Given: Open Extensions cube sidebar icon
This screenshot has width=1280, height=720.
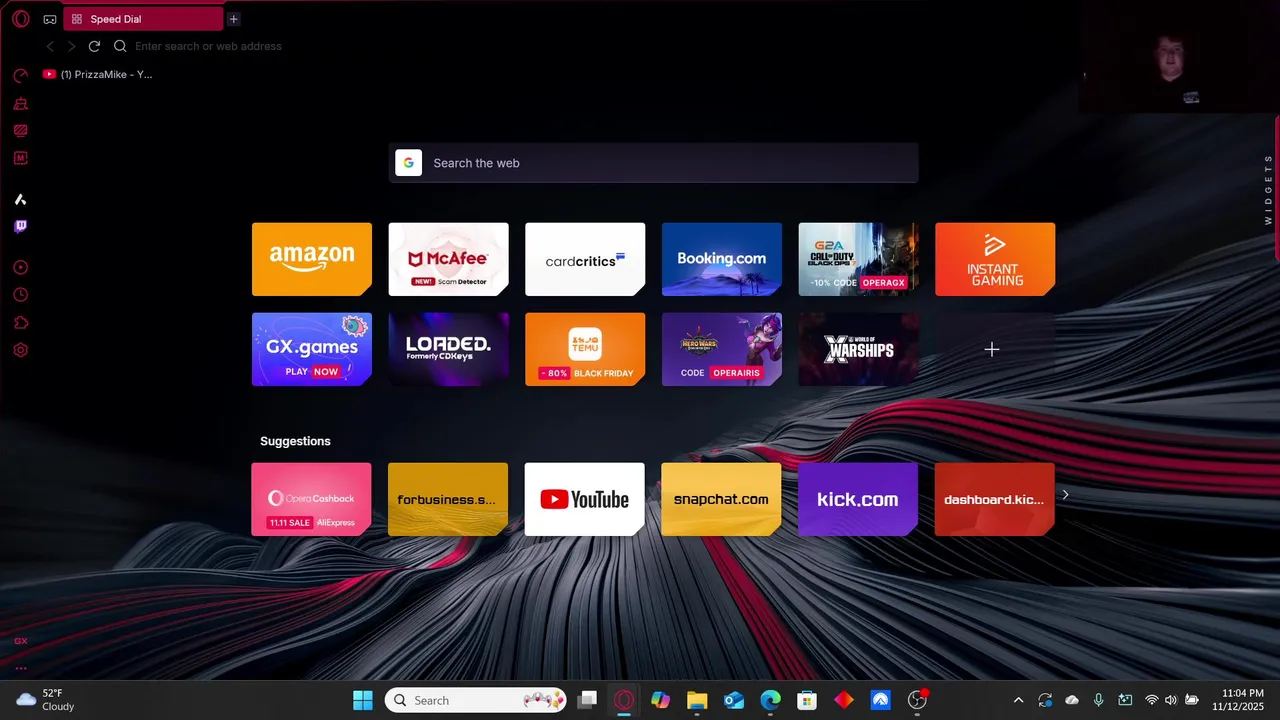Looking at the screenshot, I should coord(20,323).
